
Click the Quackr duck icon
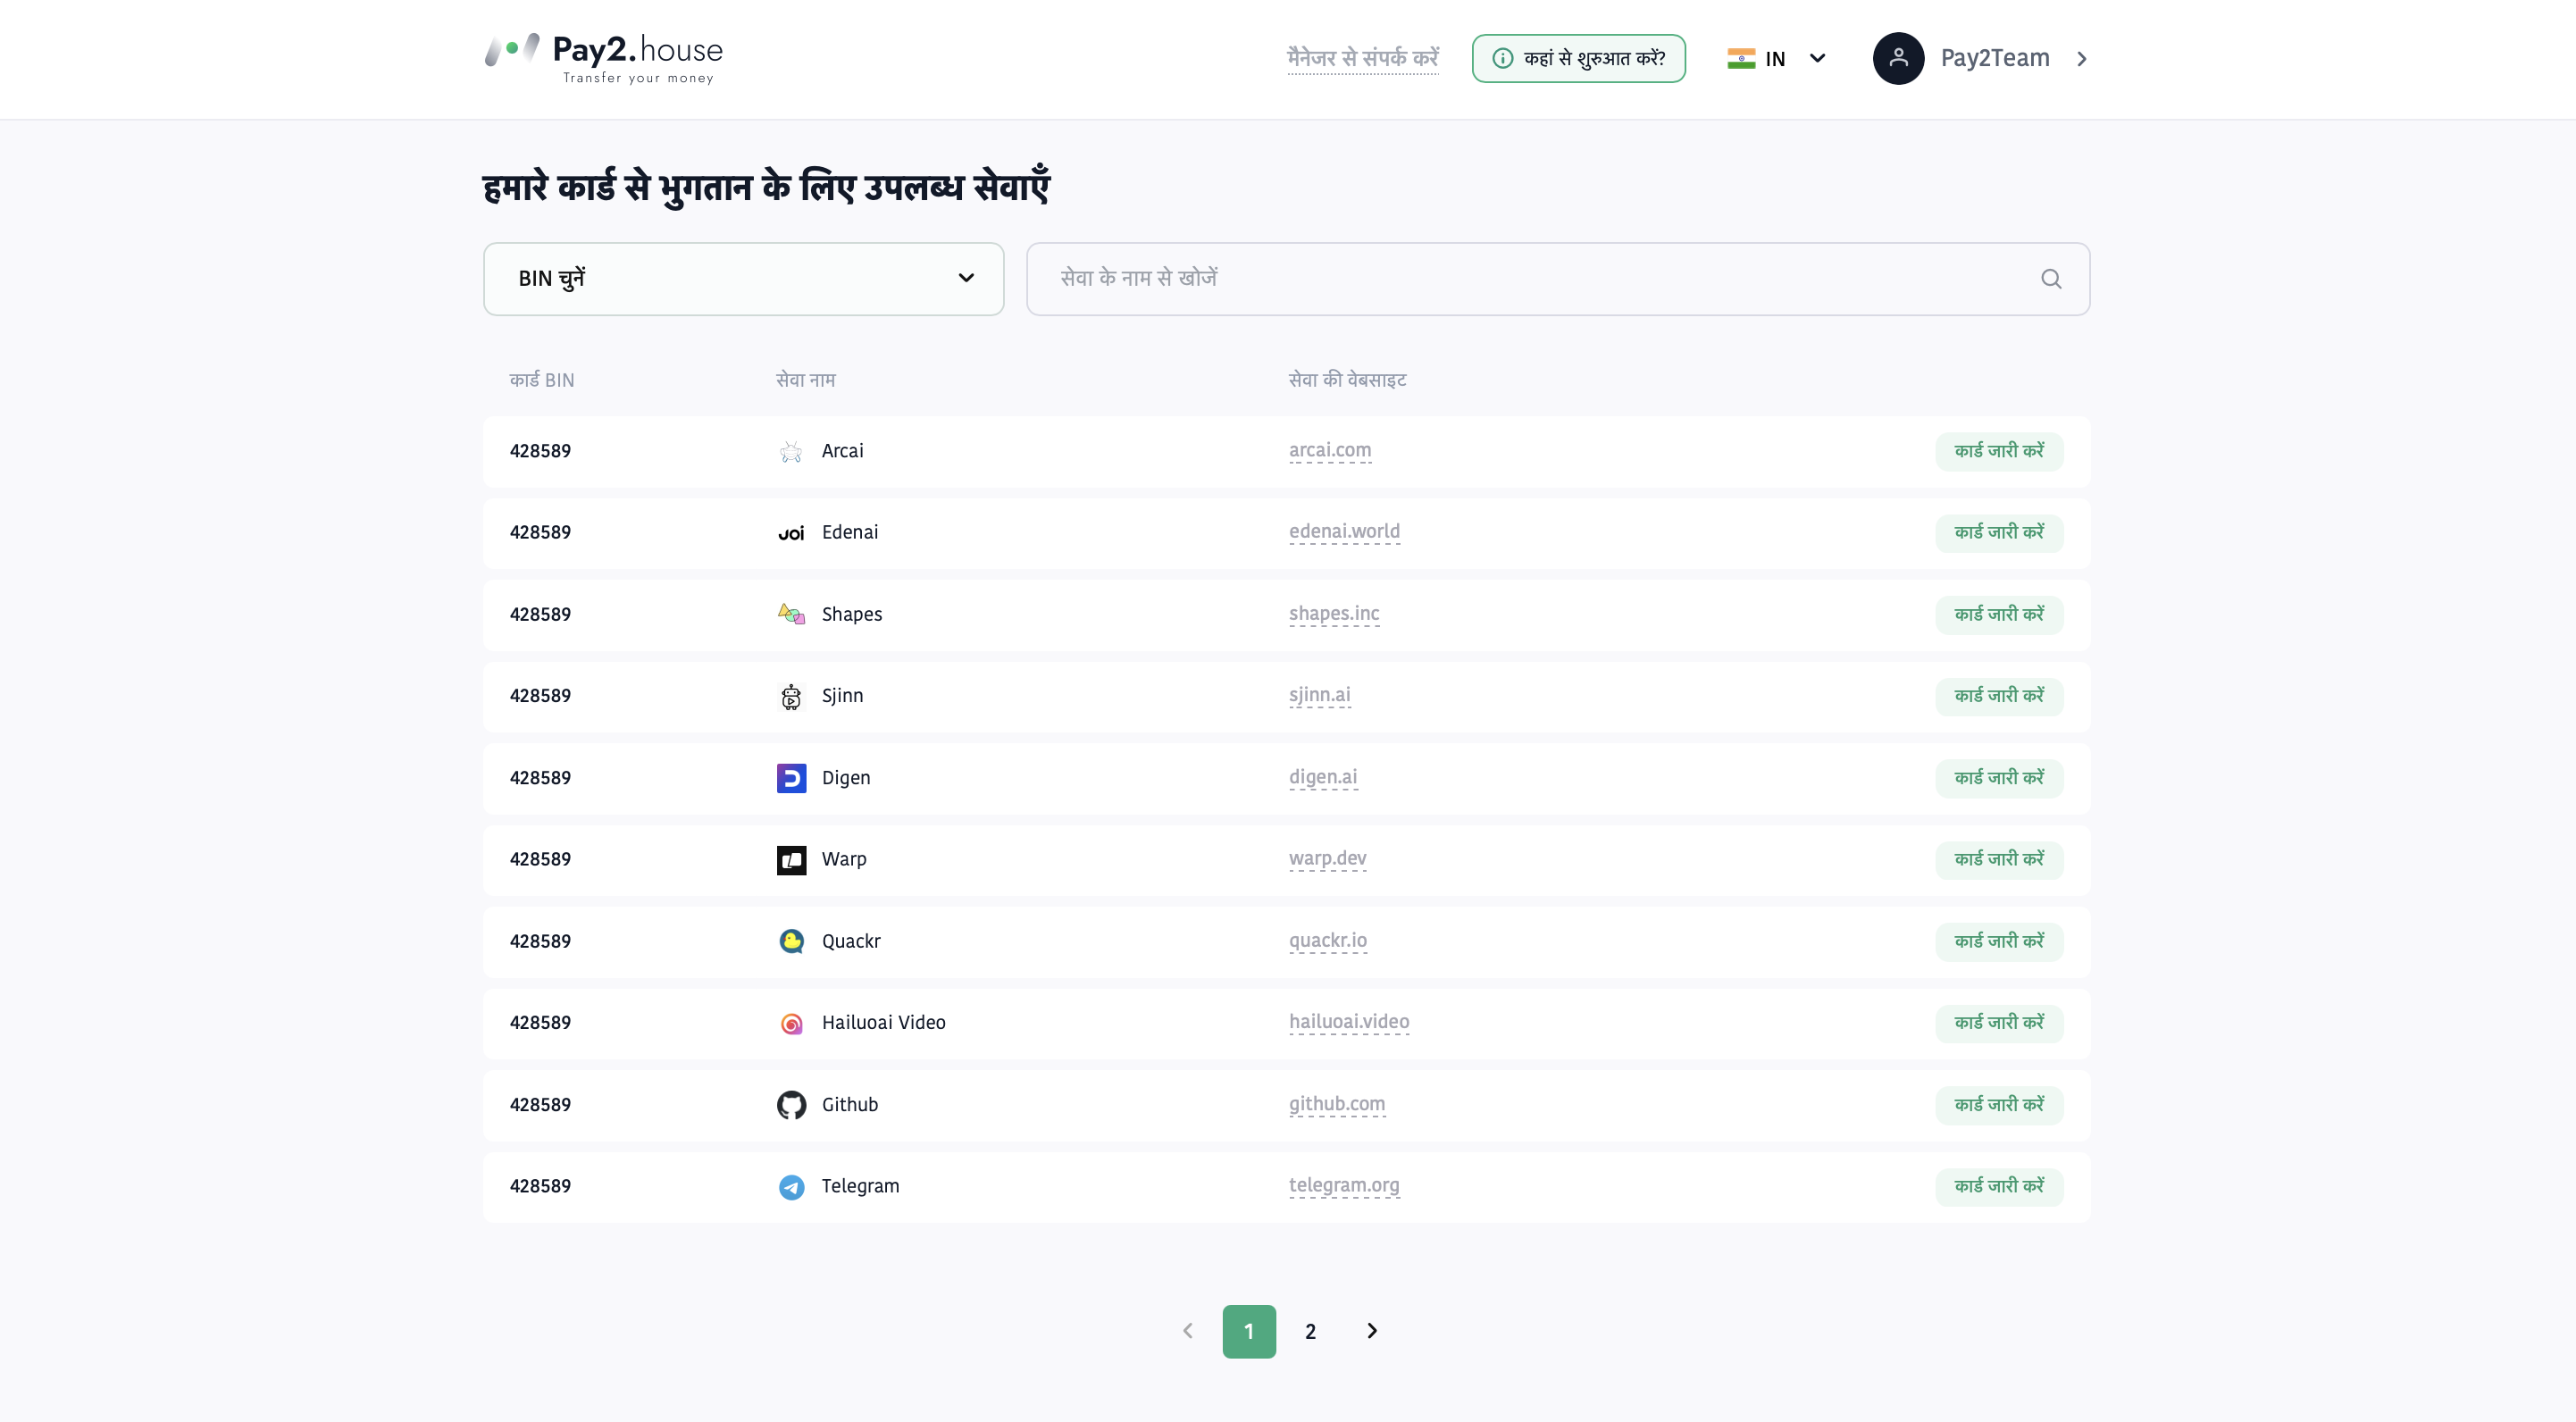pyautogui.click(x=791, y=941)
